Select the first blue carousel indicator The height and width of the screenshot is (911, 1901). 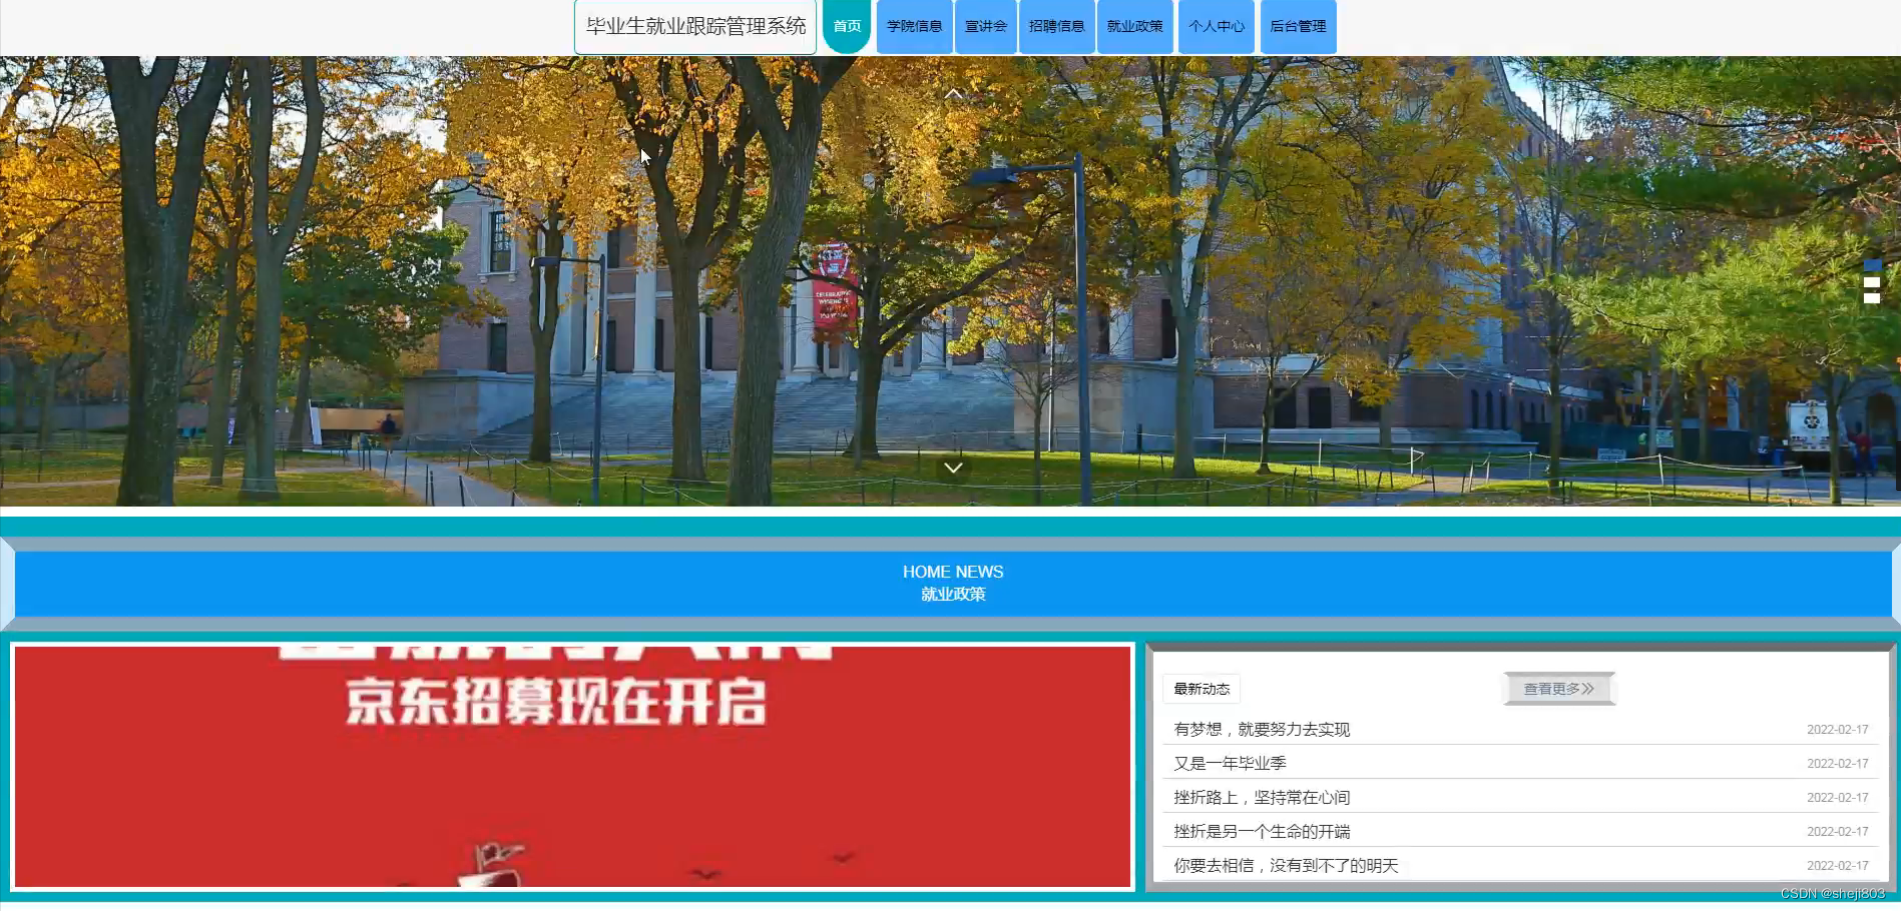[x=1871, y=266]
